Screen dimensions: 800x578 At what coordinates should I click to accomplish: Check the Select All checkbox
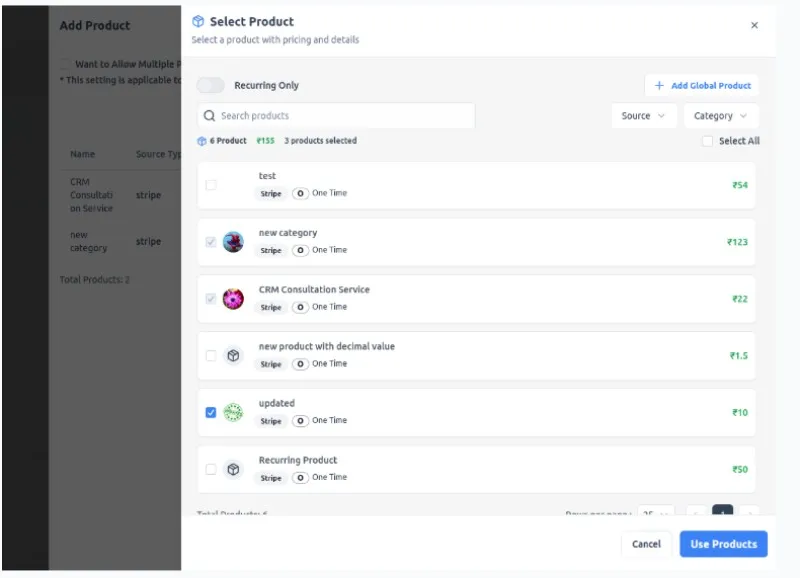[707, 141]
